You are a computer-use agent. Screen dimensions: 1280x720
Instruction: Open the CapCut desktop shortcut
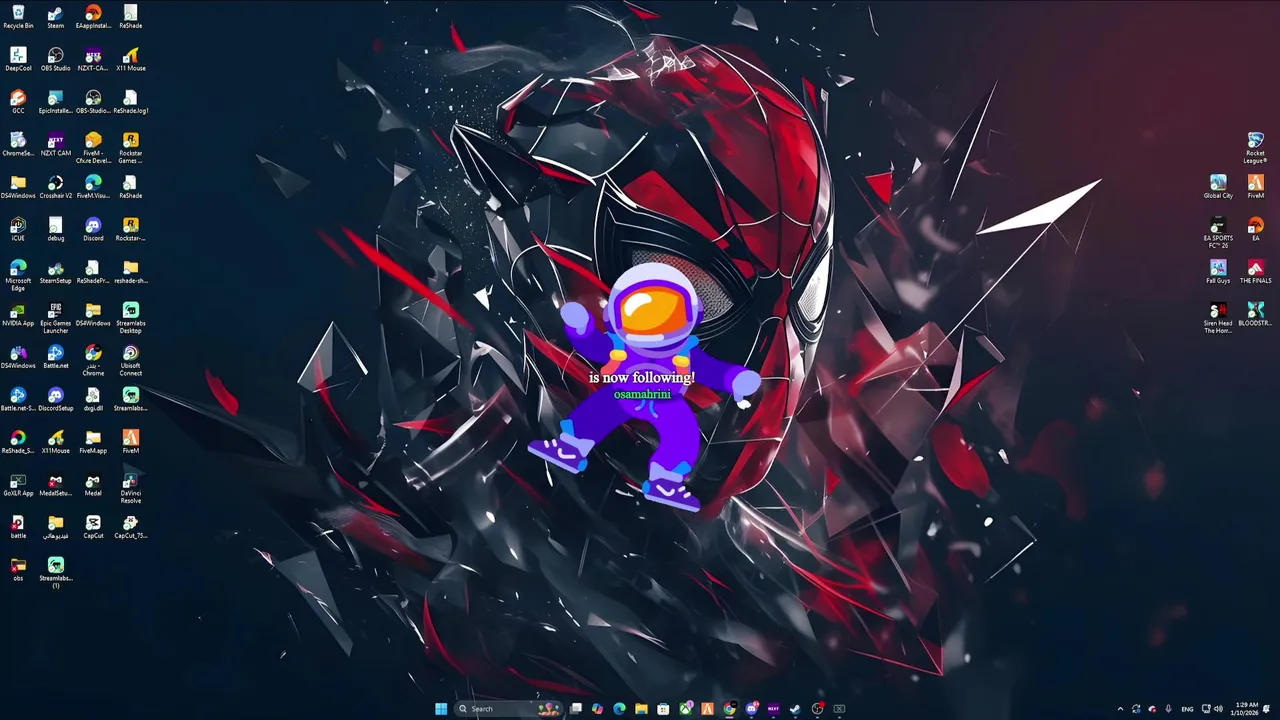(93, 527)
